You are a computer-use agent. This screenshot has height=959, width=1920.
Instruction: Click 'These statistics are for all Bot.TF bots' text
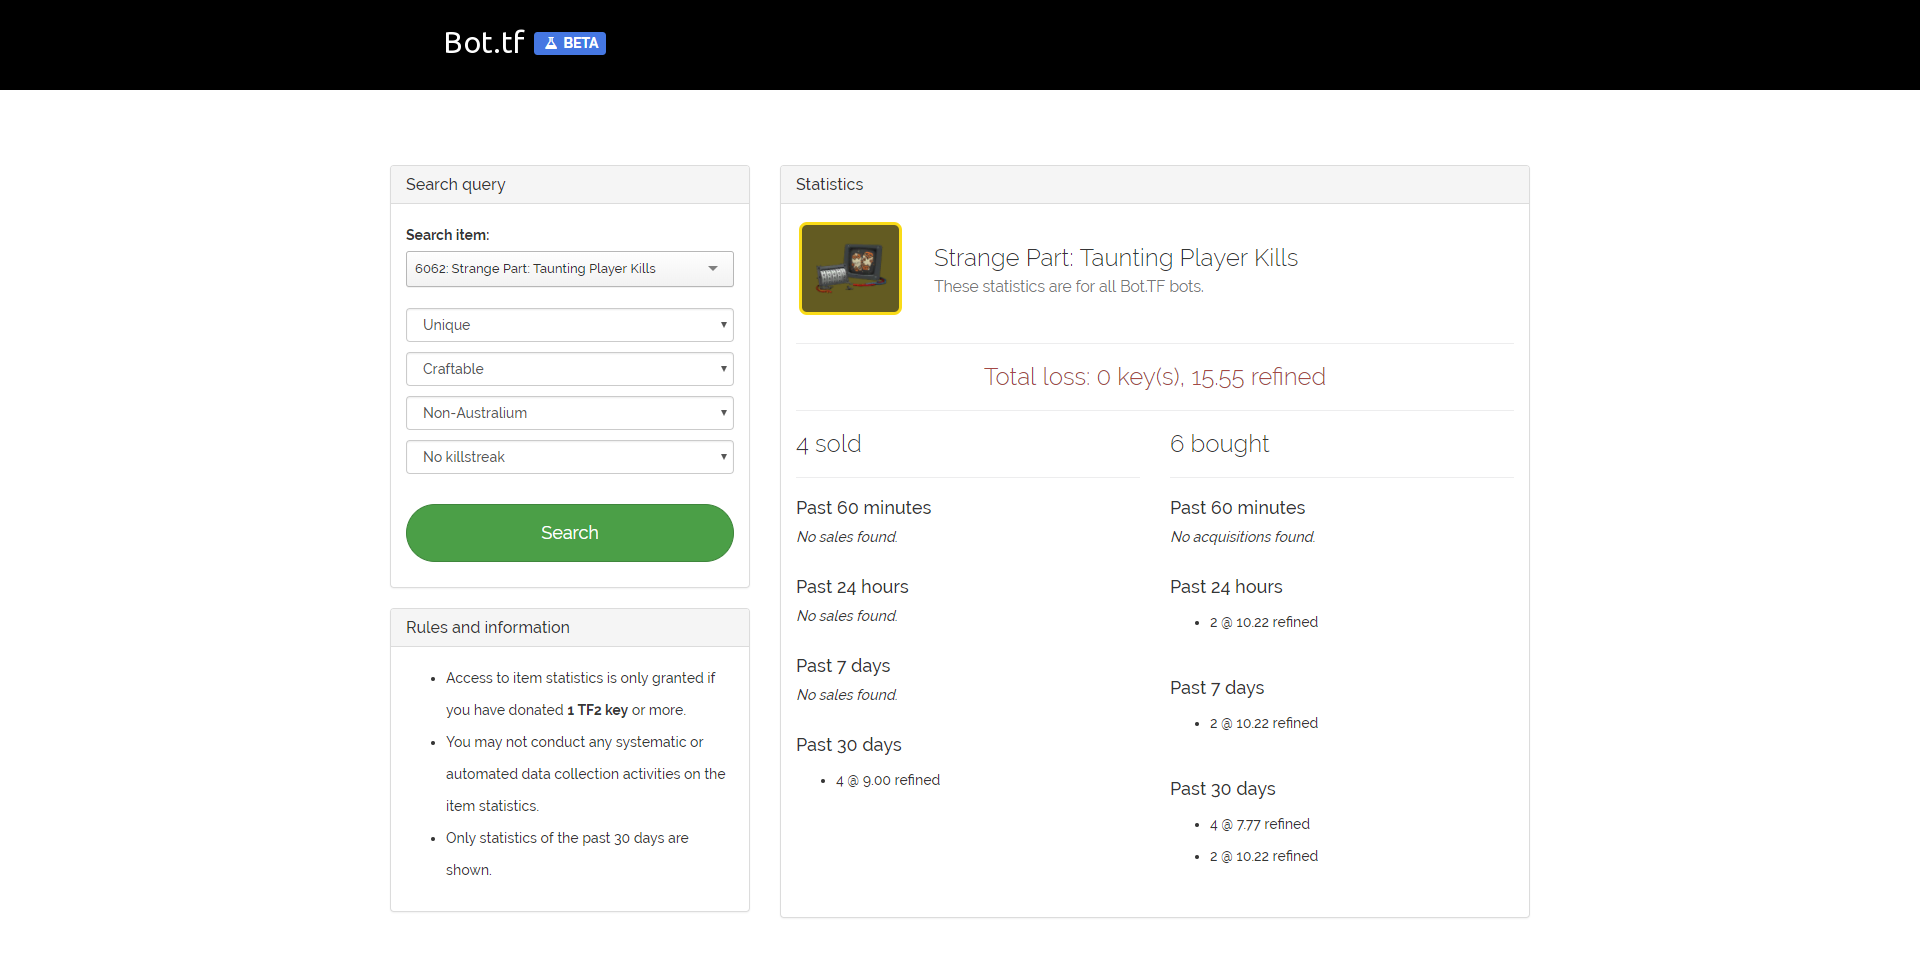pyautogui.click(x=1069, y=287)
